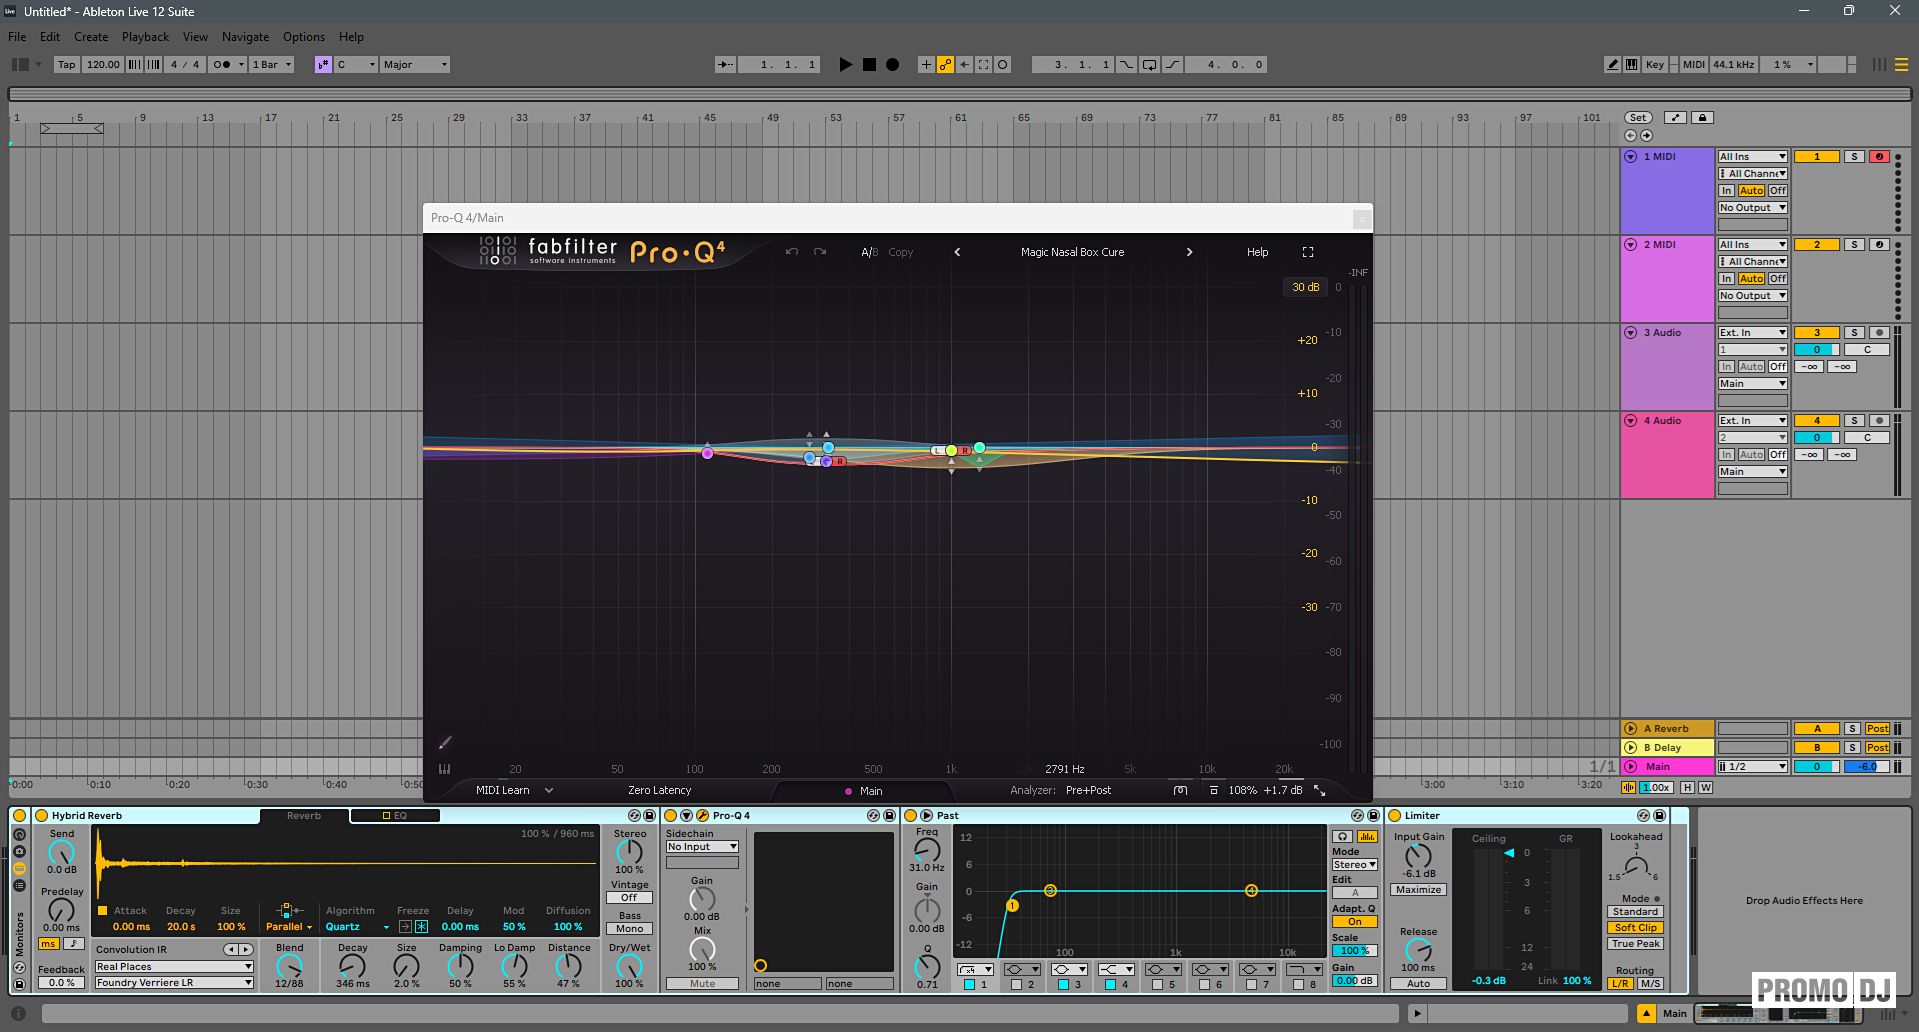Image resolution: width=1919 pixels, height=1032 pixels.
Task: Open the Navigate menu
Action: pyautogui.click(x=245, y=37)
